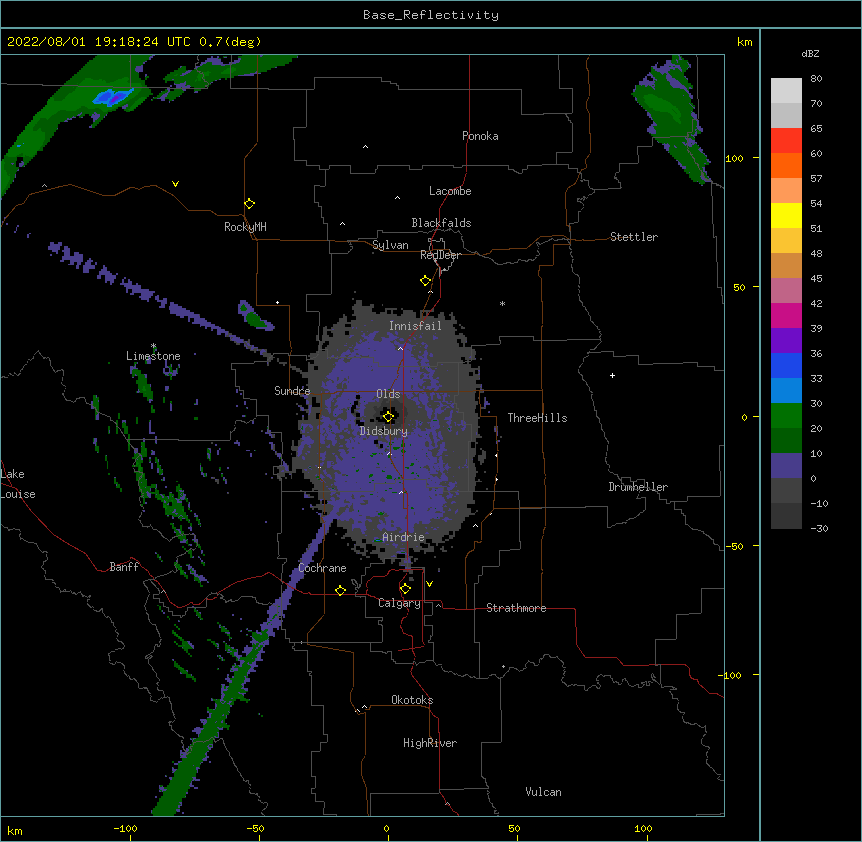The width and height of the screenshot is (862, 842).
Task: Click the Okotoks city label
Action: [412, 700]
